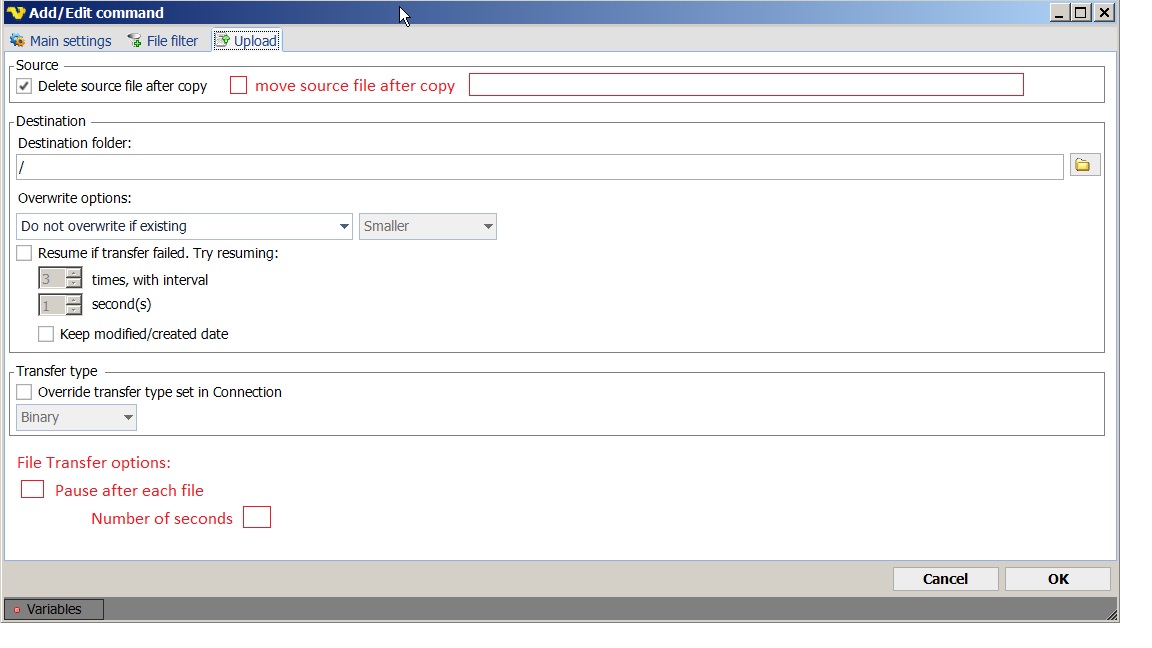The width and height of the screenshot is (1152, 648).
Task: Open the File filter tab
Action: tap(172, 41)
